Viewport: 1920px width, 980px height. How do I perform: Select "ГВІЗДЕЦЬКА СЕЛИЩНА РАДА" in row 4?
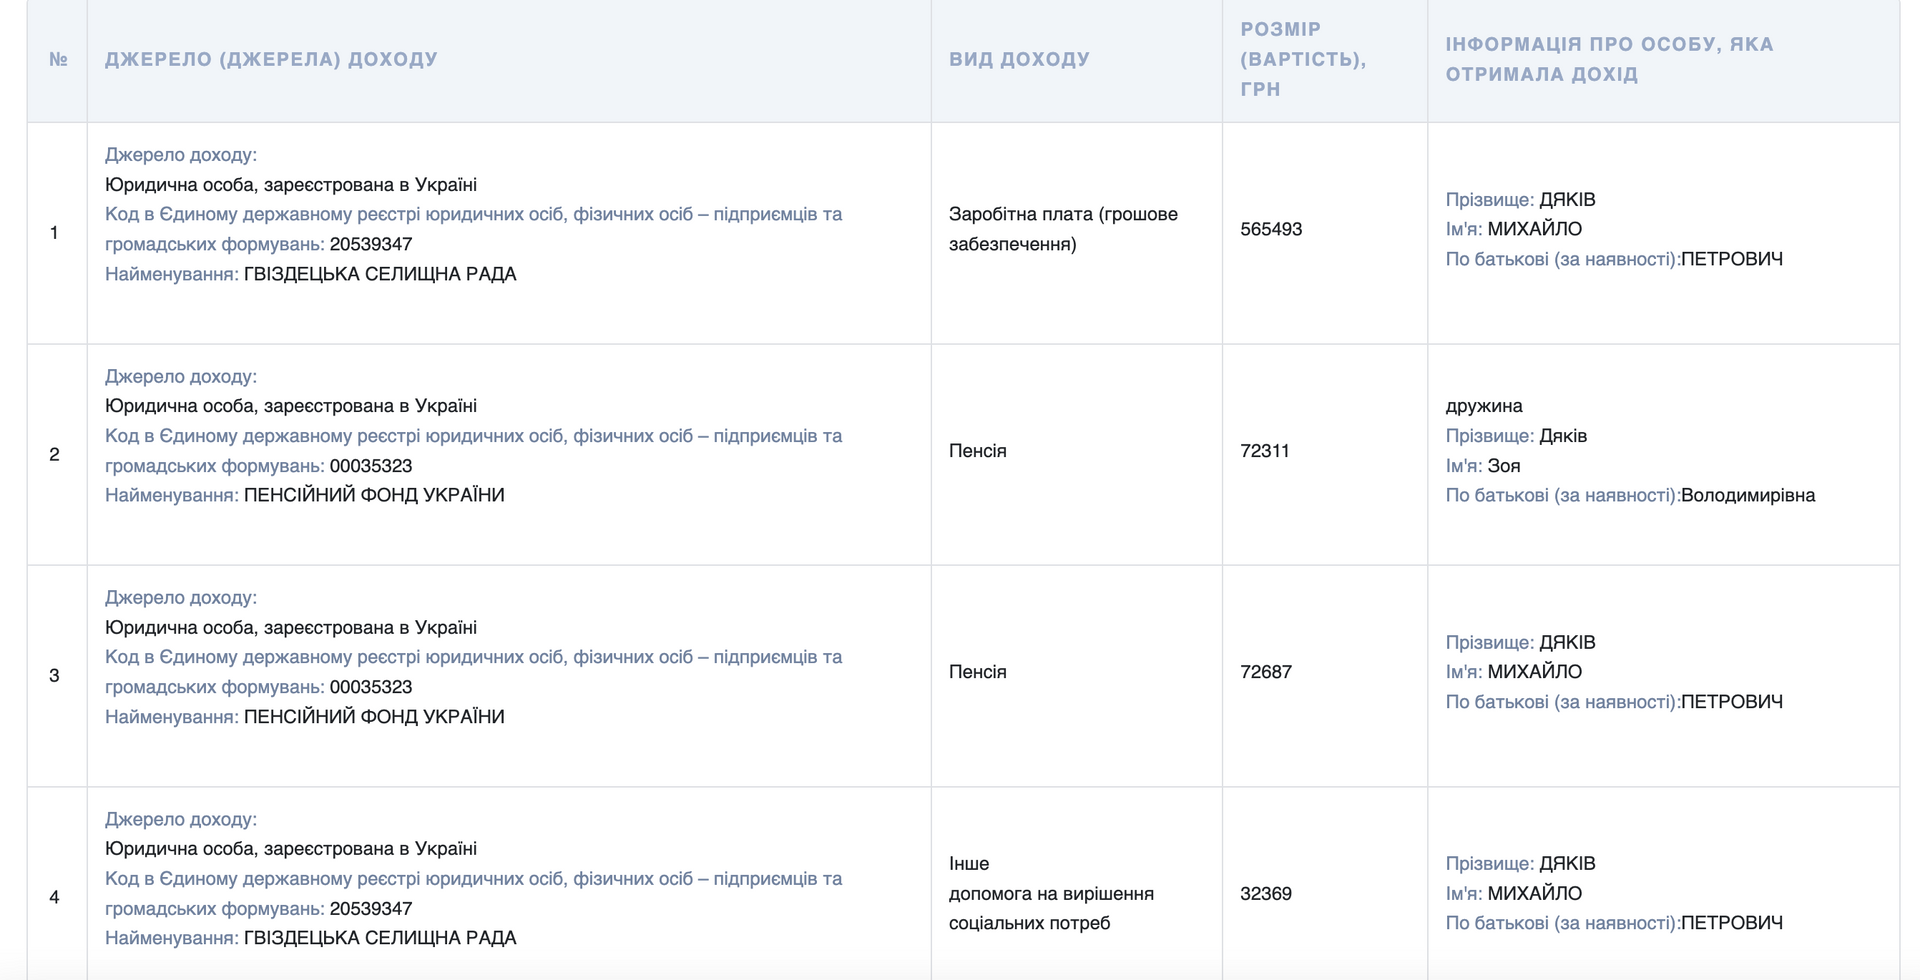click(x=380, y=938)
